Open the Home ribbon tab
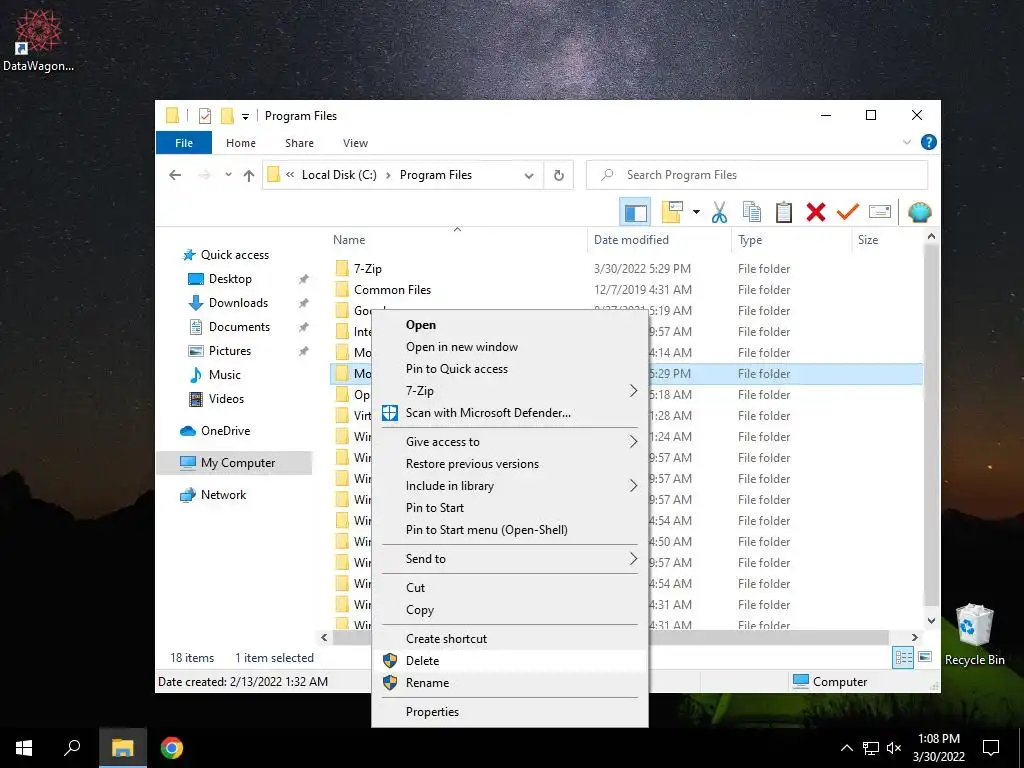Image resolution: width=1024 pixels, height=768 pixels. [x=241, y=143]
